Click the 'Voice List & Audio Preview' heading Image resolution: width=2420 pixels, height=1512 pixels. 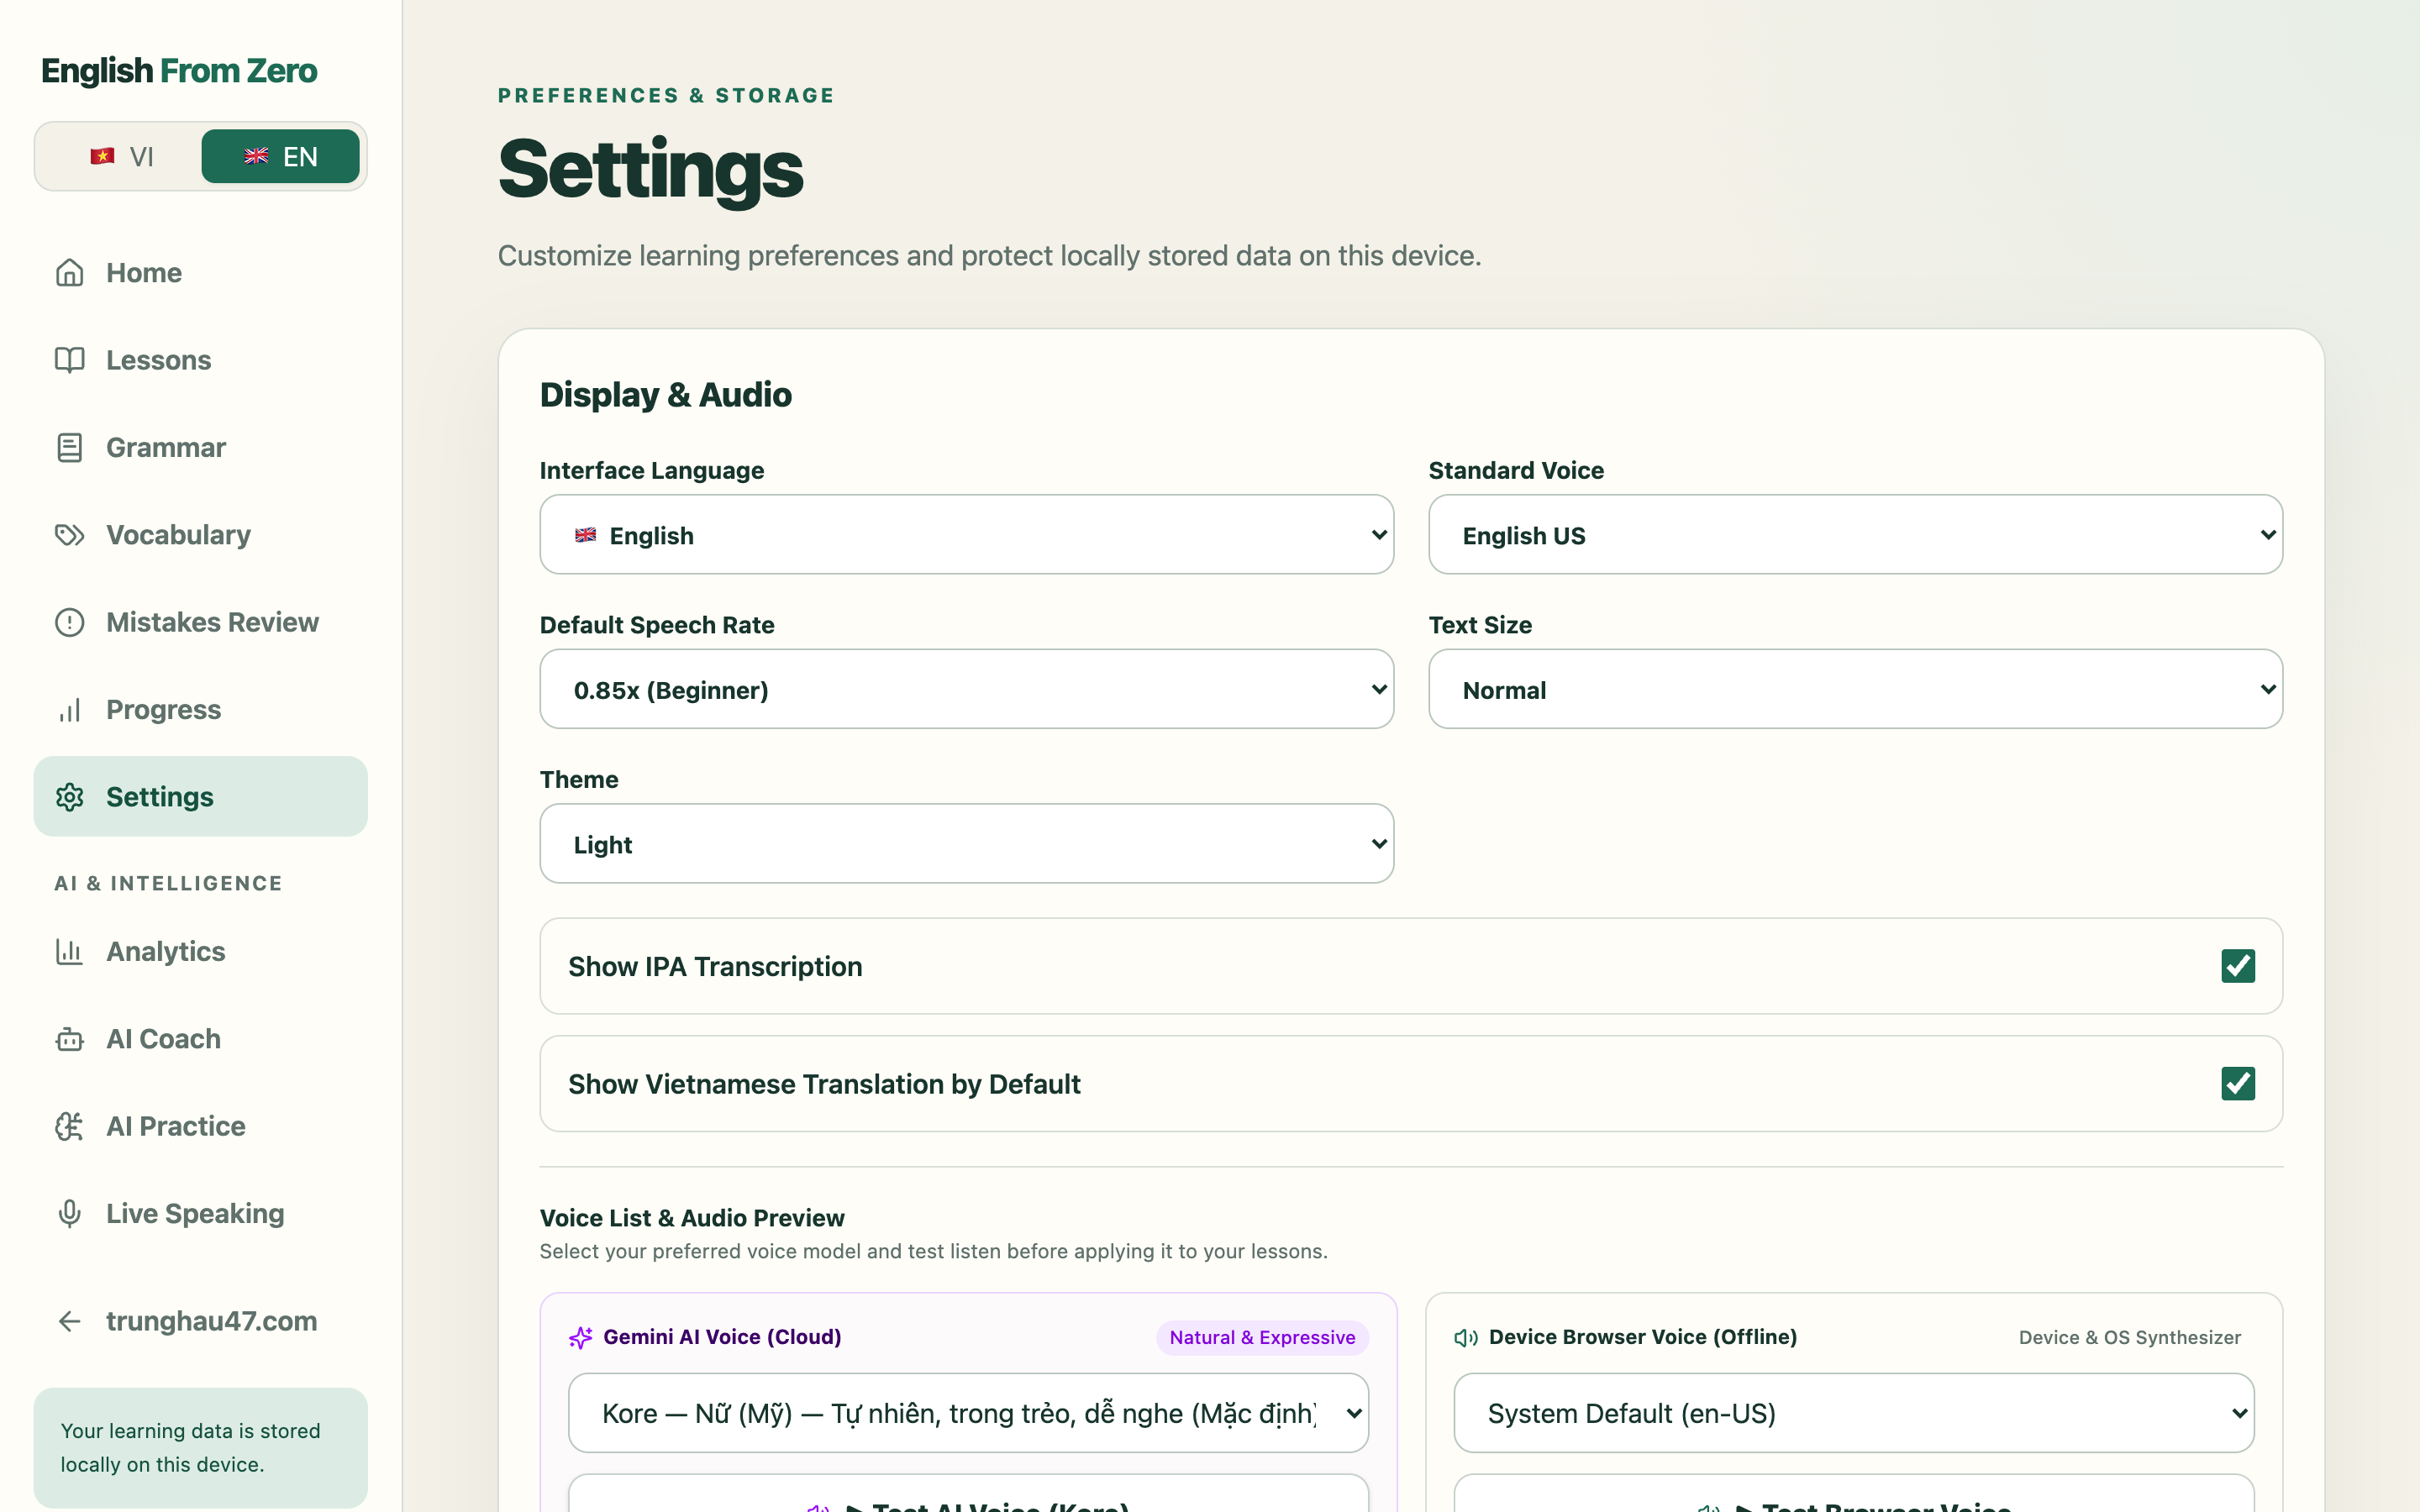click(692, 1218)
